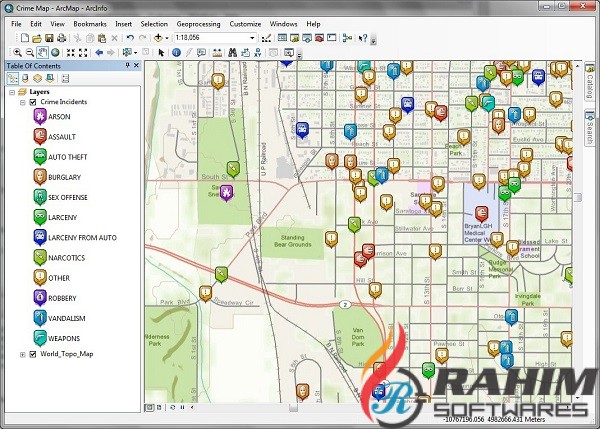This screenshot has width=600, height=429.
Task: Pin the Table Of Contents panel
Action: [127, 66]
